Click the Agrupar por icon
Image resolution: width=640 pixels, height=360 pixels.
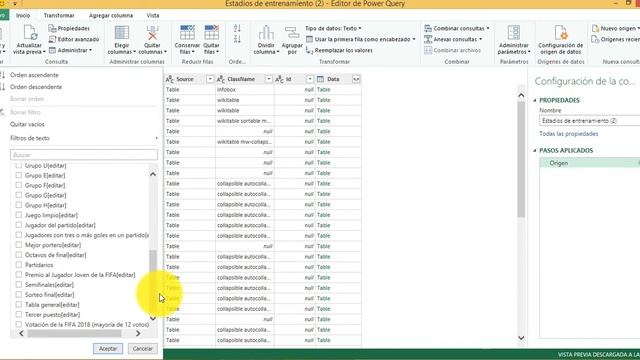[292, 33]
